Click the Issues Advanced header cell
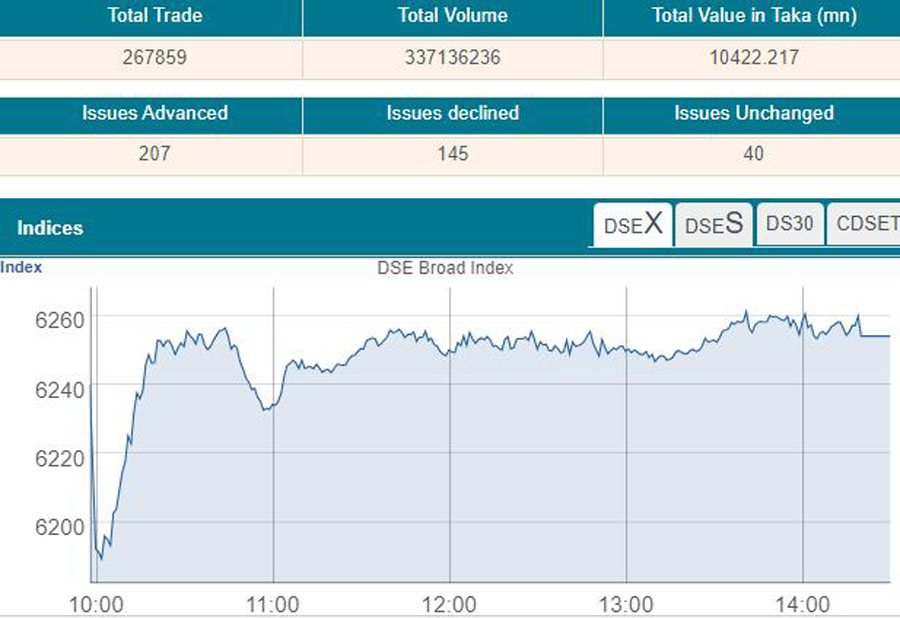 [155, 113]
